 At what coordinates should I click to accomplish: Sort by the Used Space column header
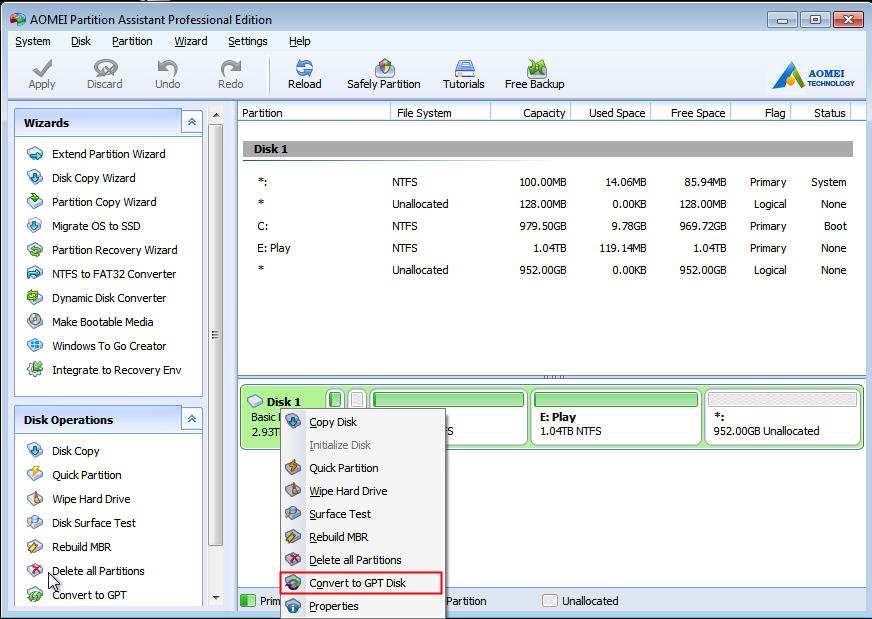[611, 113]
